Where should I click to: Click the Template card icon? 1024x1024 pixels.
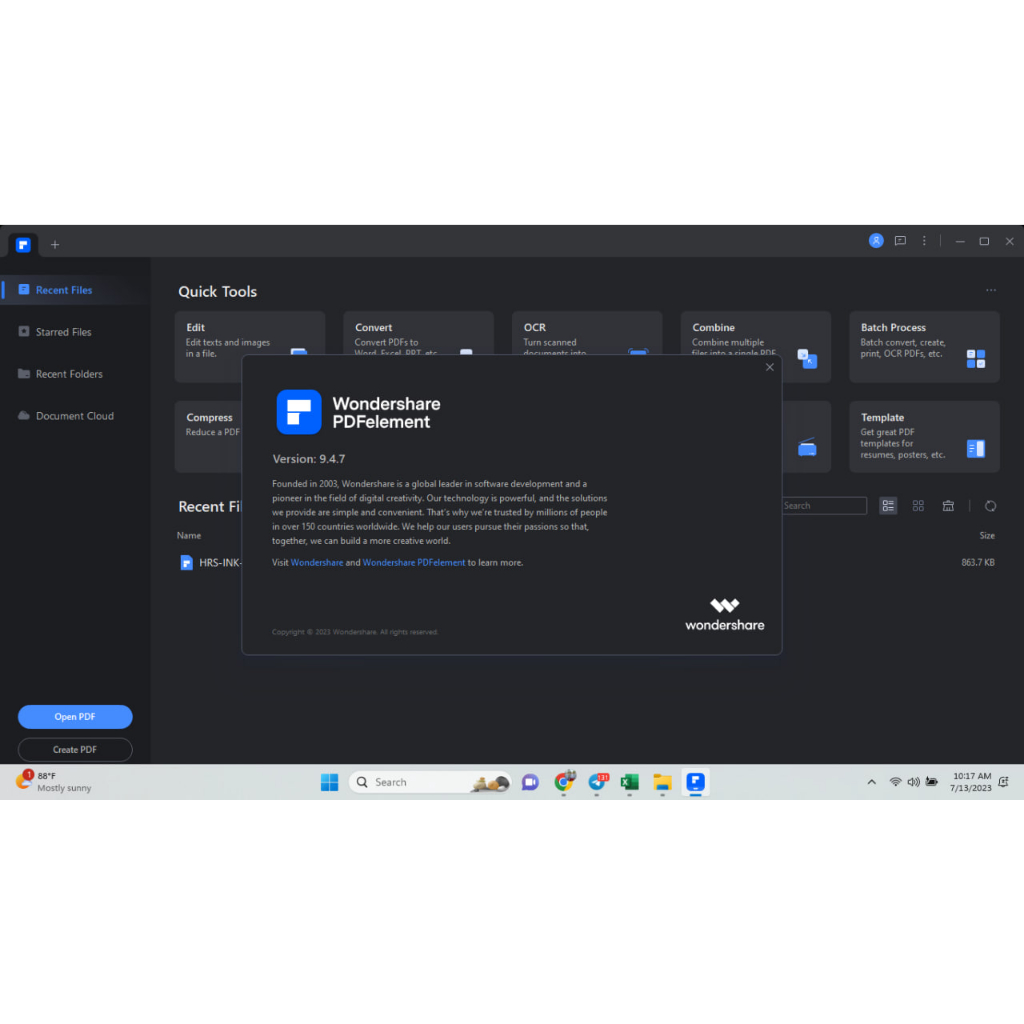pyautogui.click(x=976, y=449)
